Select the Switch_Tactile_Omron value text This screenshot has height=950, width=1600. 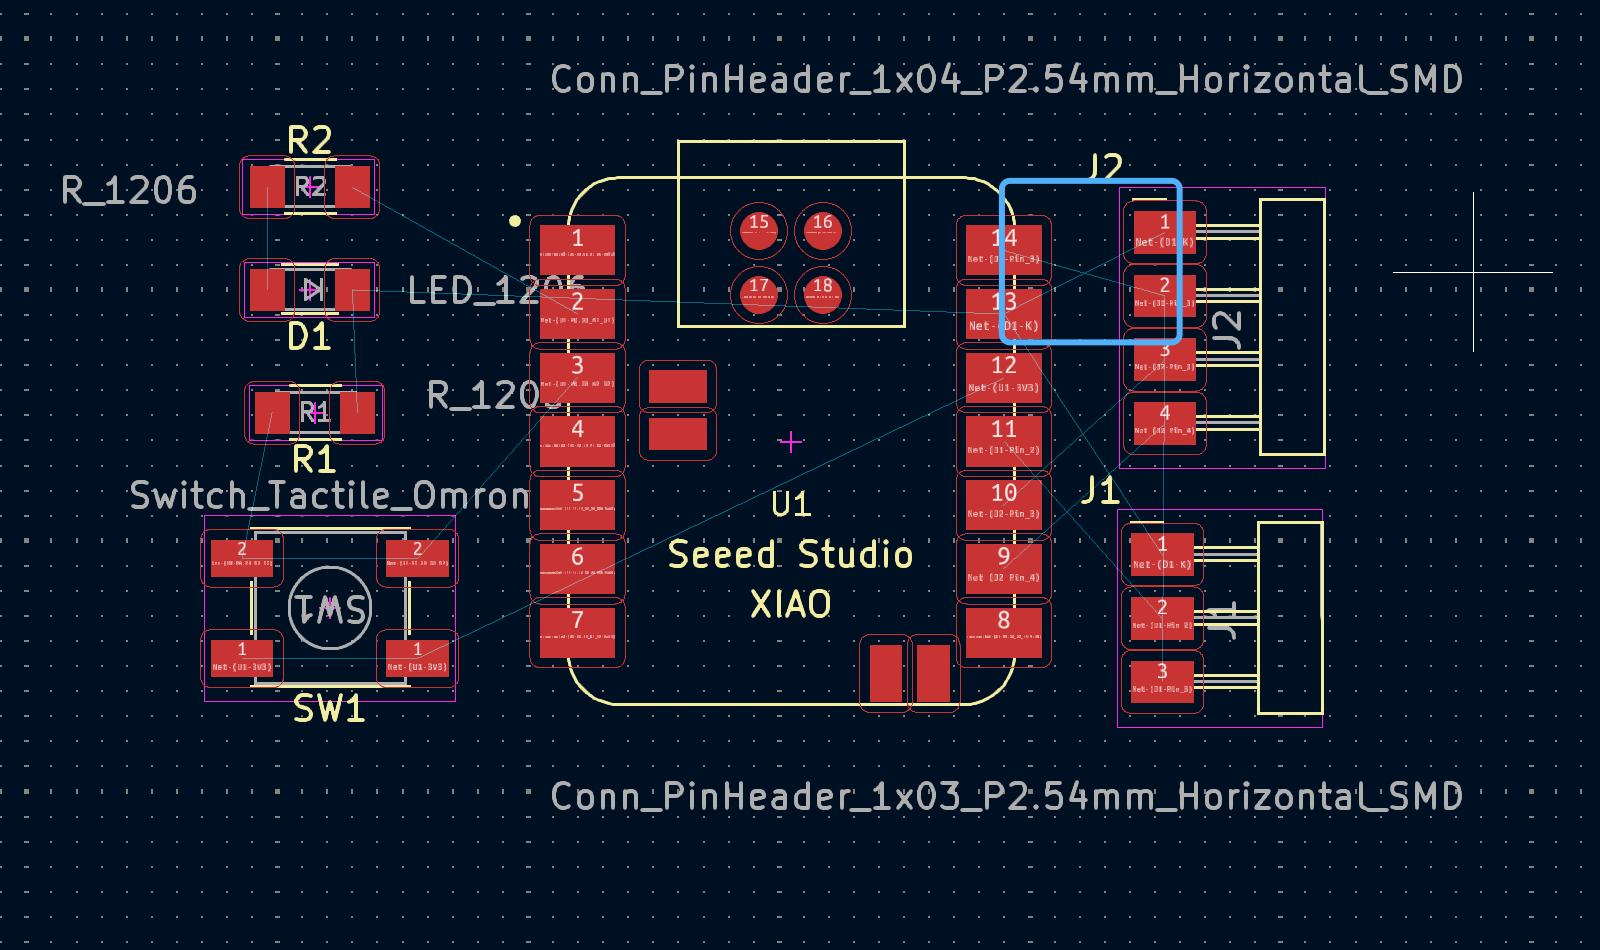point(330,495)
